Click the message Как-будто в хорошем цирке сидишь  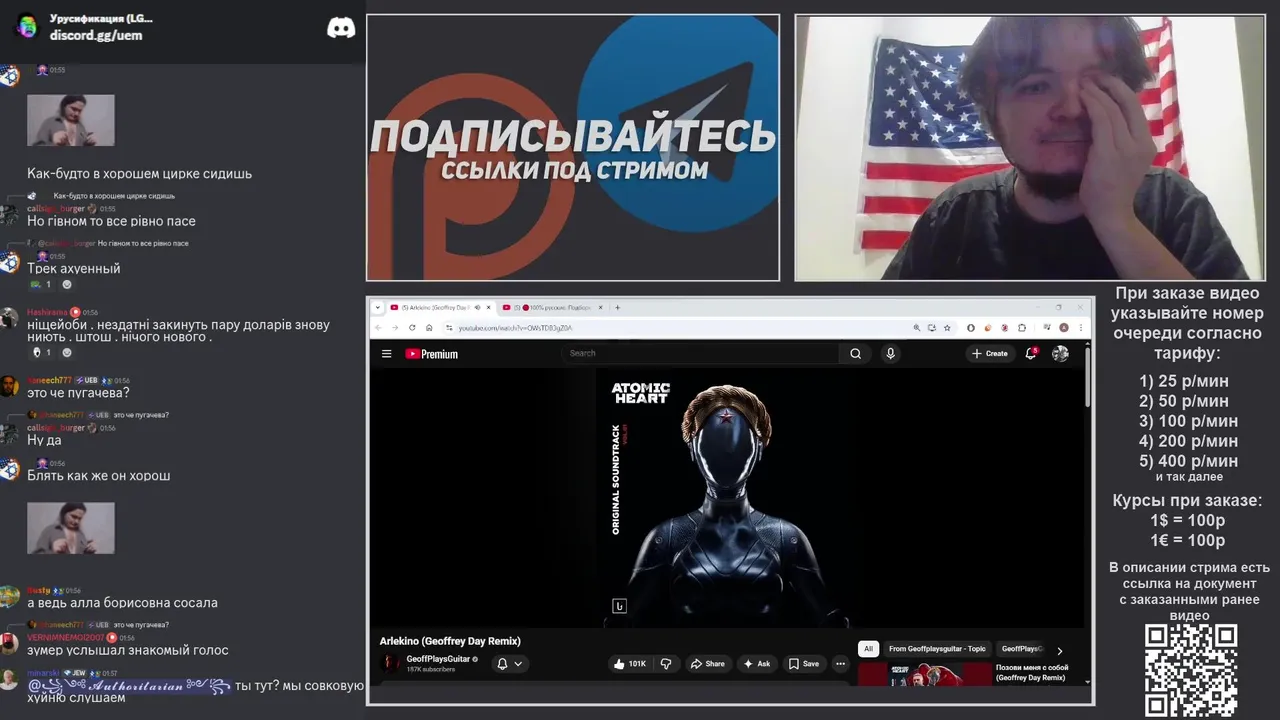139,173
